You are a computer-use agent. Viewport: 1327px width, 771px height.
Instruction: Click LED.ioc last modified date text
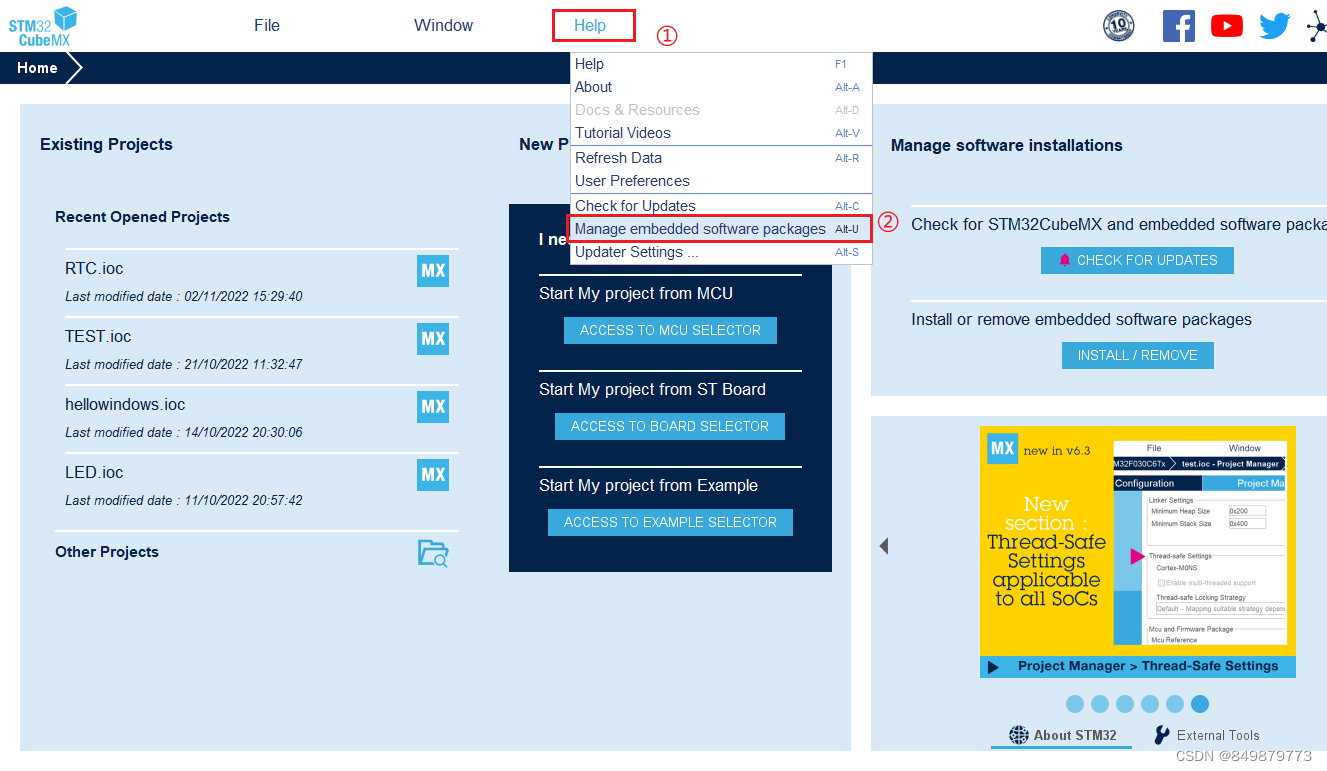(x=184, y=500)
